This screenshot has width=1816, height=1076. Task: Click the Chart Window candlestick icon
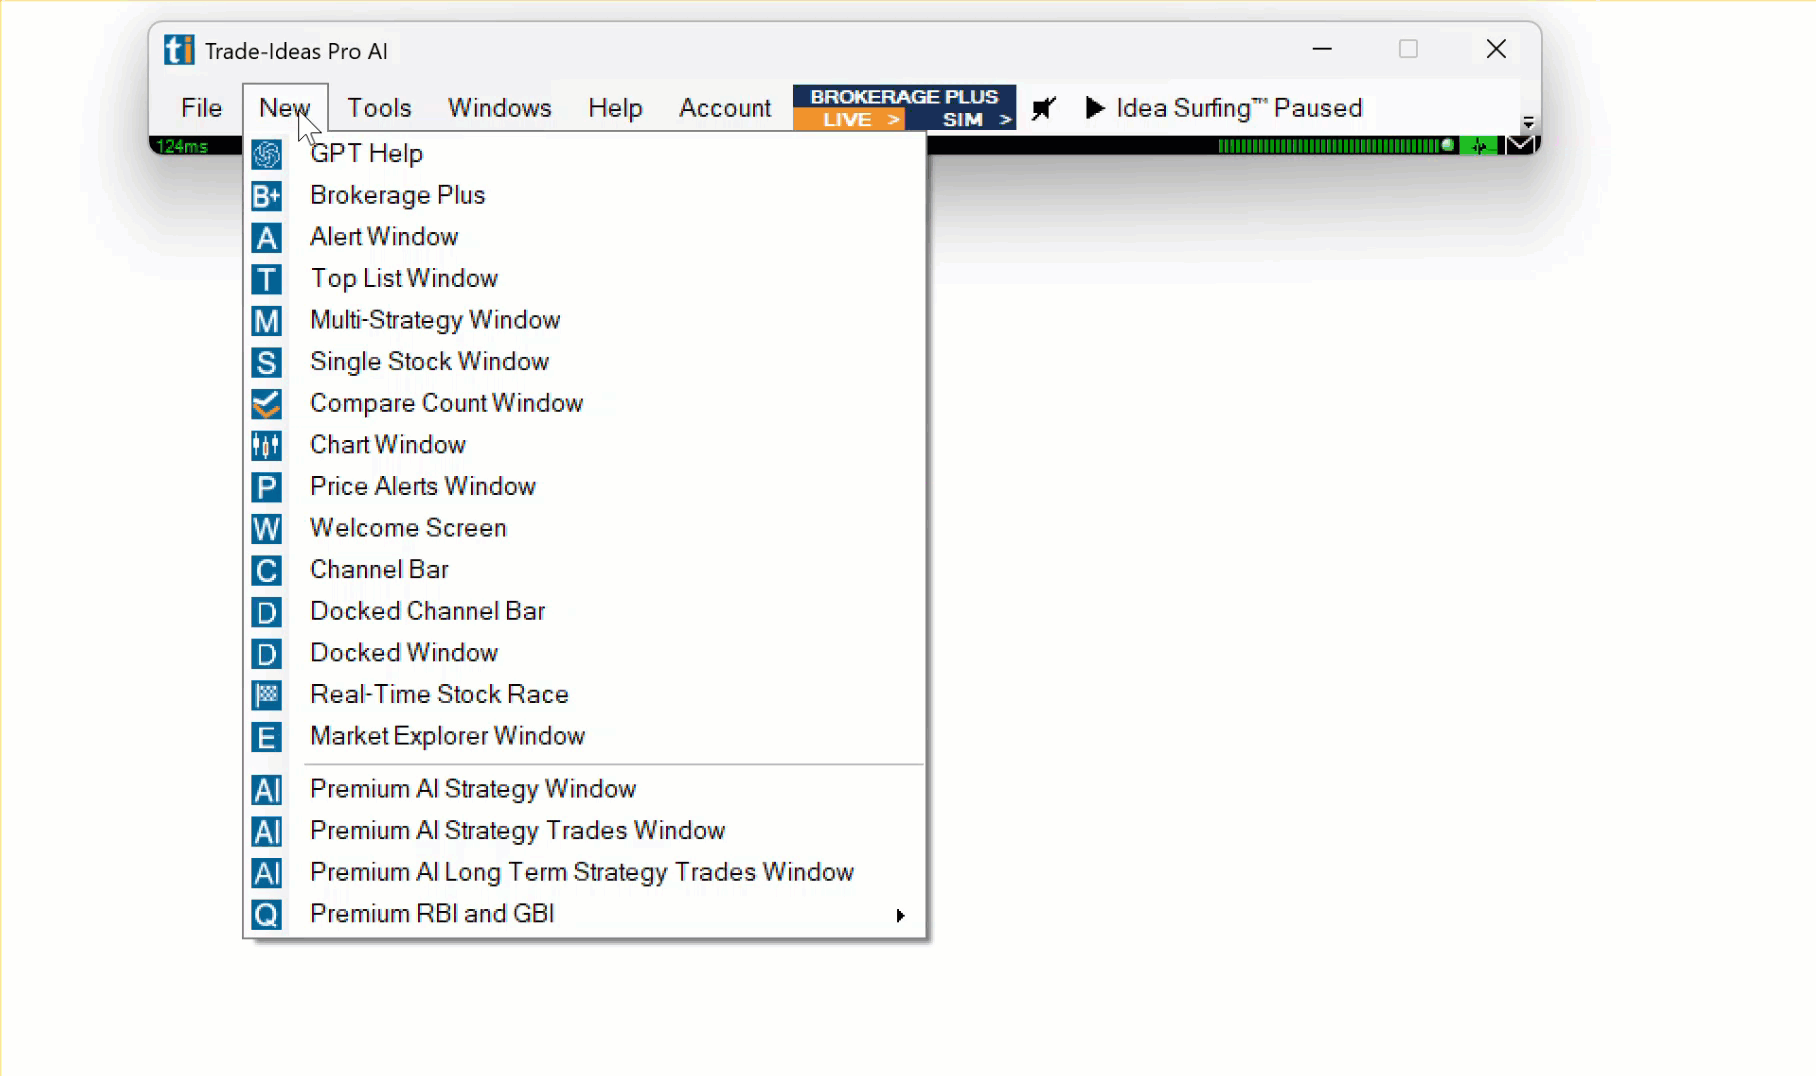pos(266,445)
